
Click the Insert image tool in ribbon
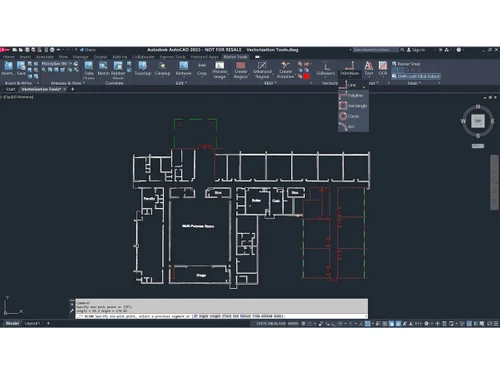point(8,68)
